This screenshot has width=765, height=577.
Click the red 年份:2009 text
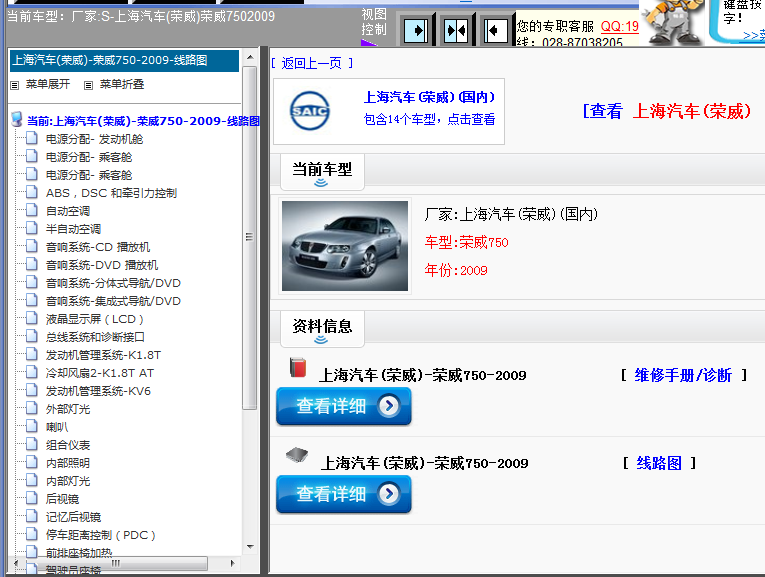(x=456, y=270)
